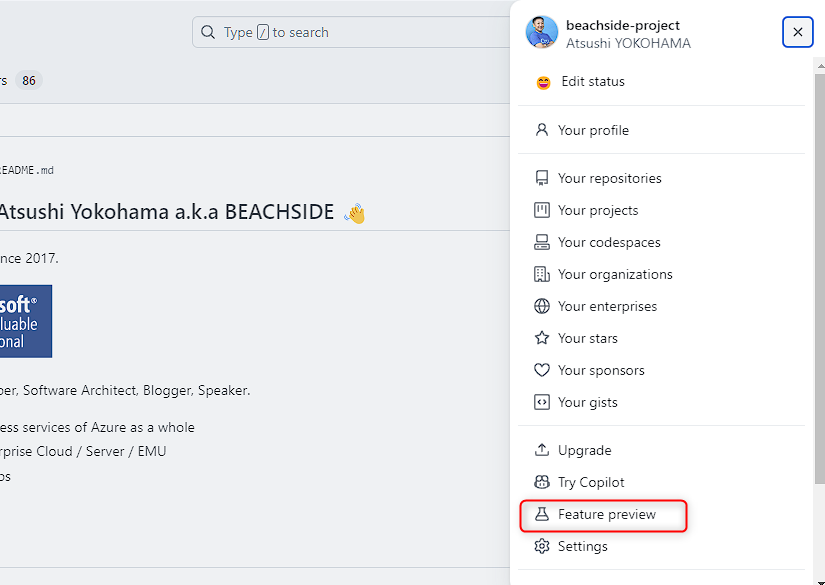Viewport: 825px width, 585px height.
Task: Select the Your repositories book icon
Action: 541,177
